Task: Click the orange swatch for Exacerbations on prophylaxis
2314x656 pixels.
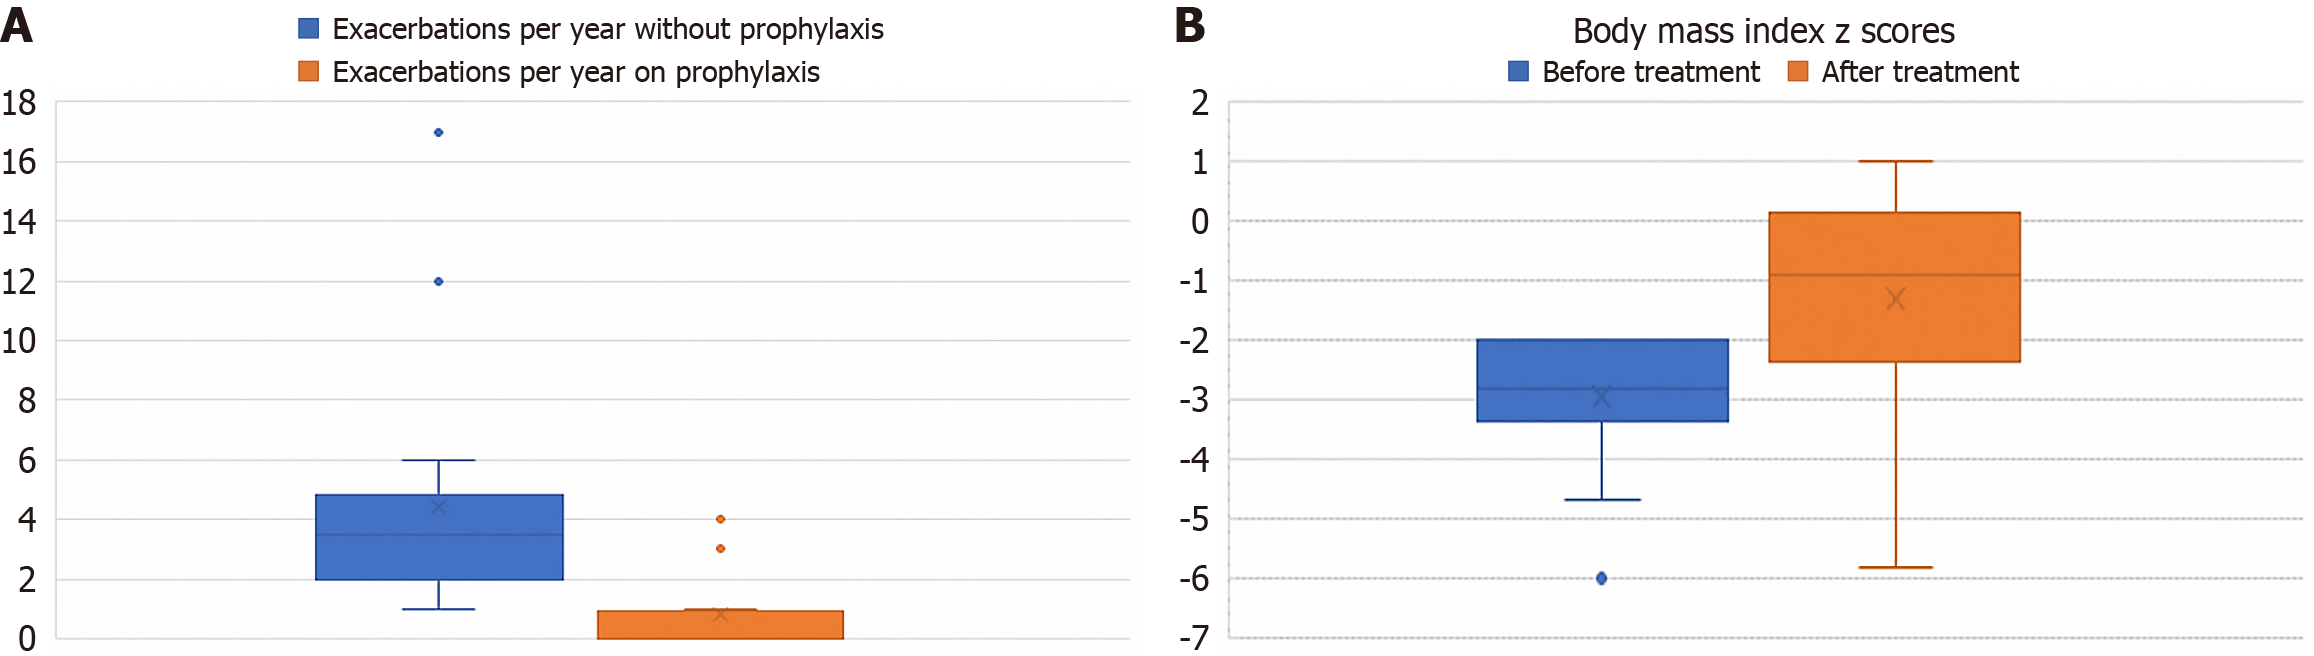Action: click(309, 72)
